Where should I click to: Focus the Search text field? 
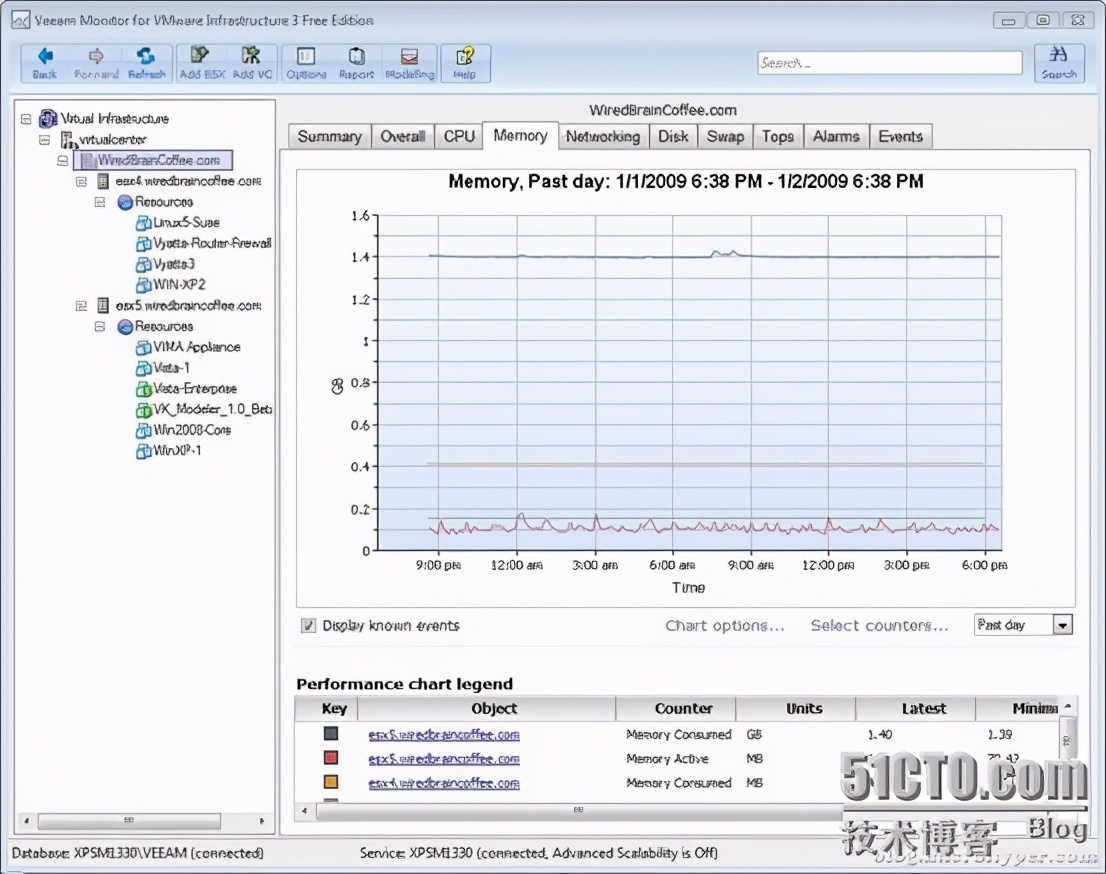click(889, 63)
